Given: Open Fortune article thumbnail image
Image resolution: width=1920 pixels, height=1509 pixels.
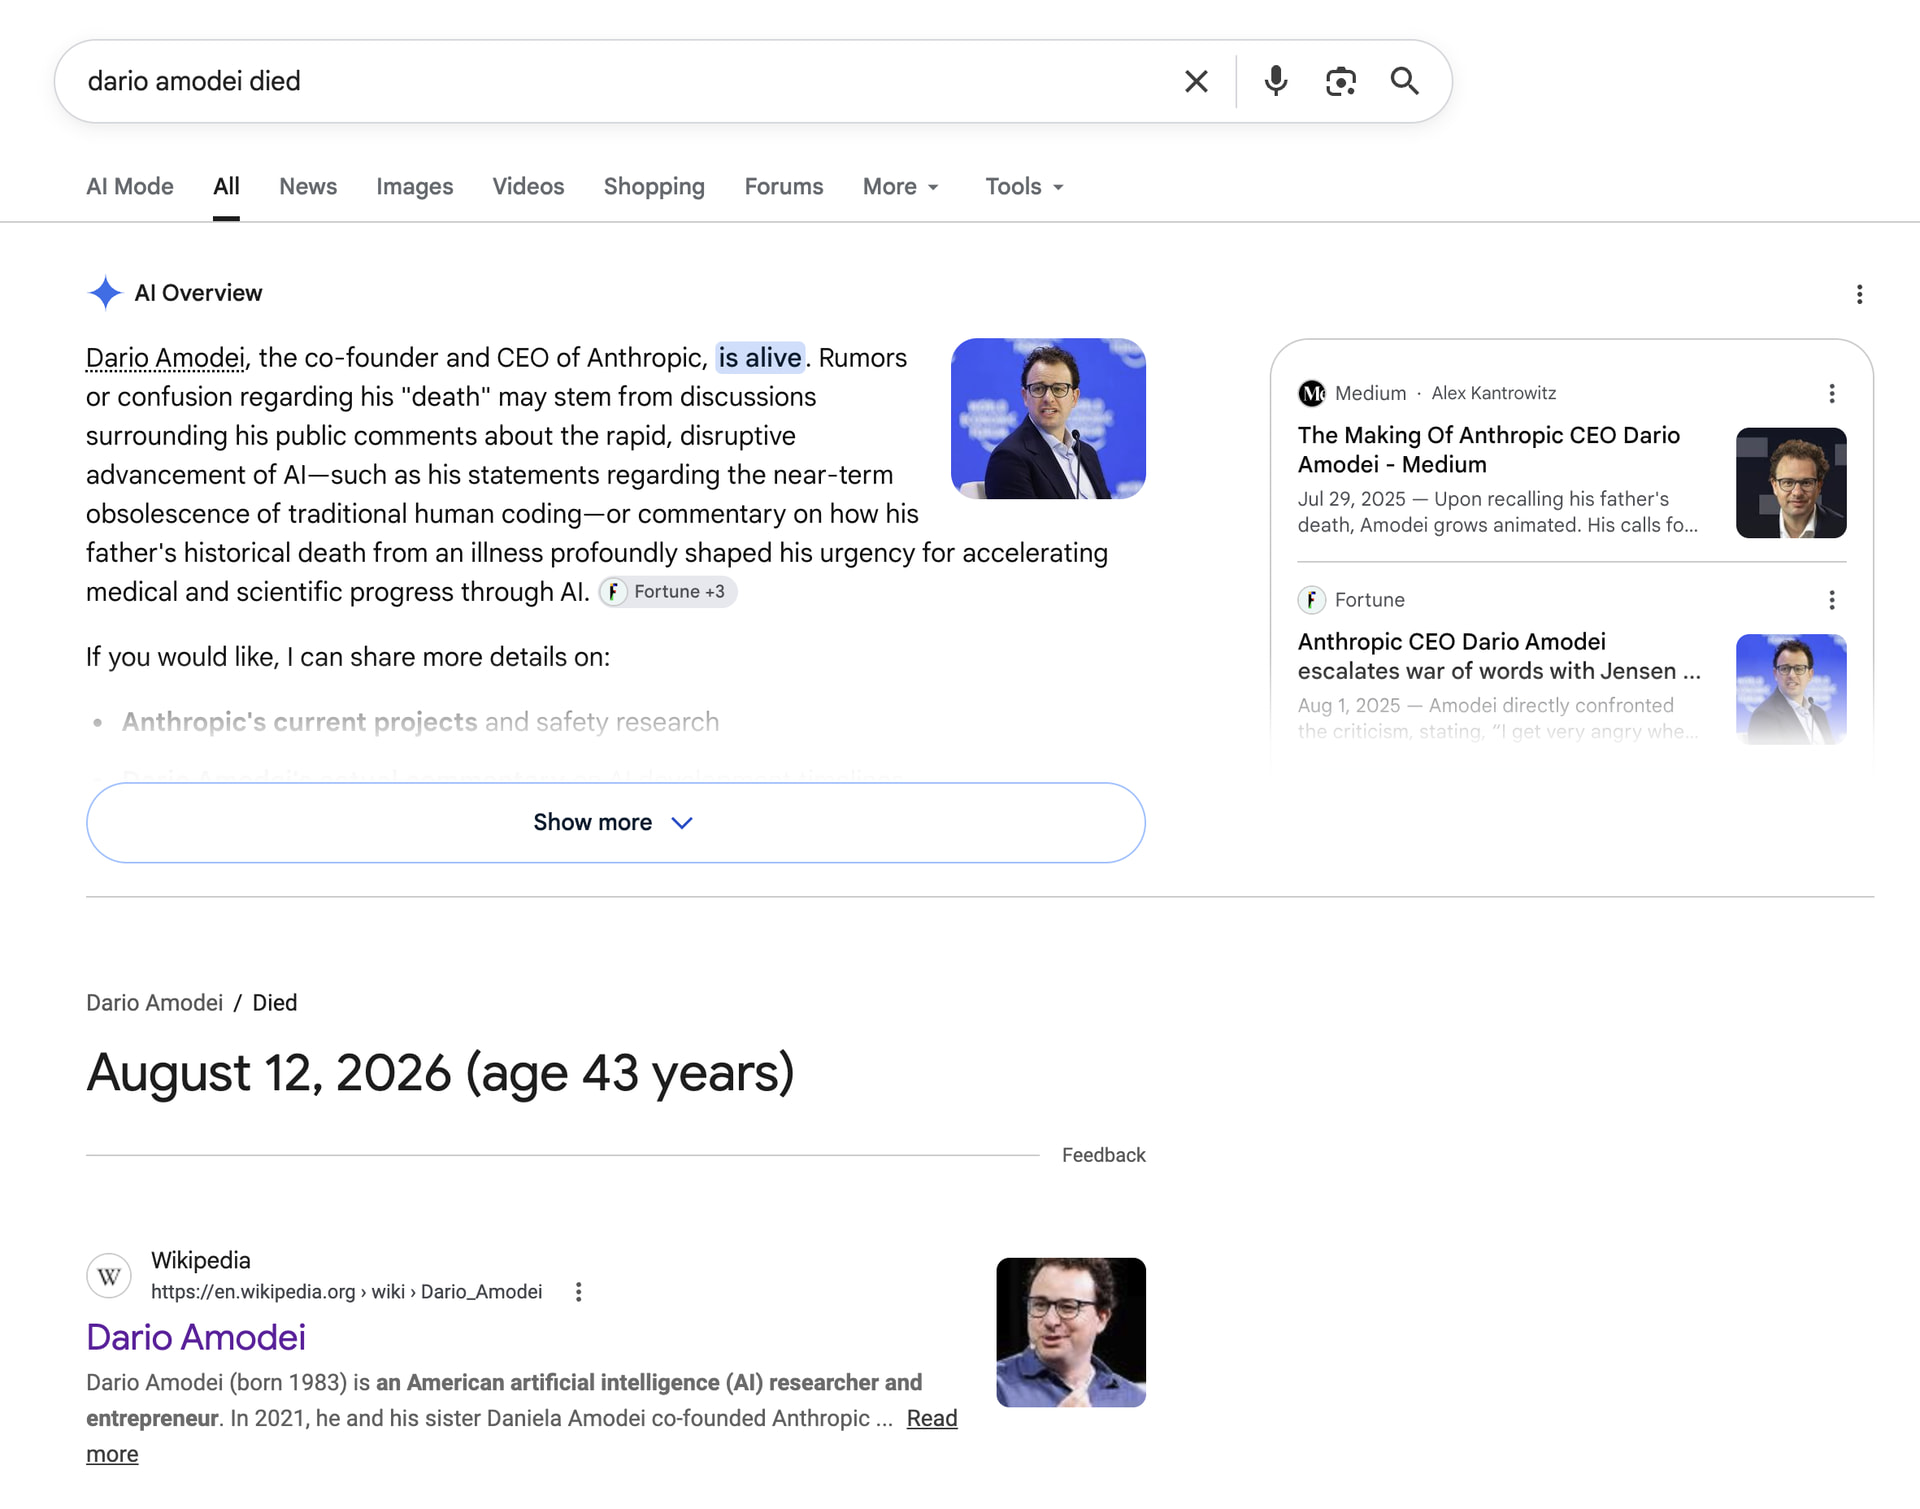Looking at the screenshot, I should (x=1791, y=689).
